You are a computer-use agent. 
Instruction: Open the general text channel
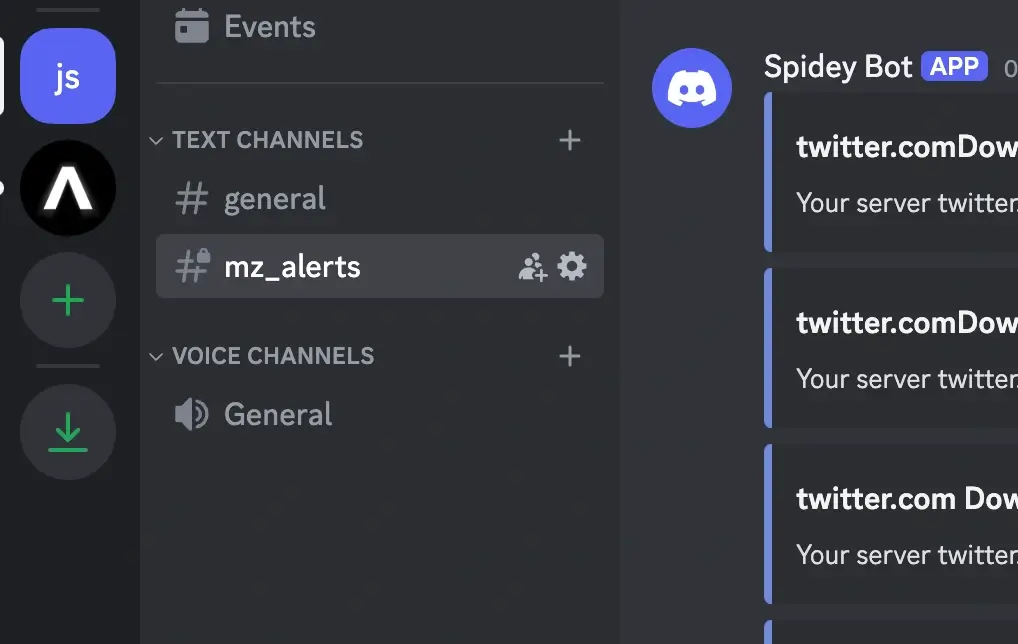[274, 199]
